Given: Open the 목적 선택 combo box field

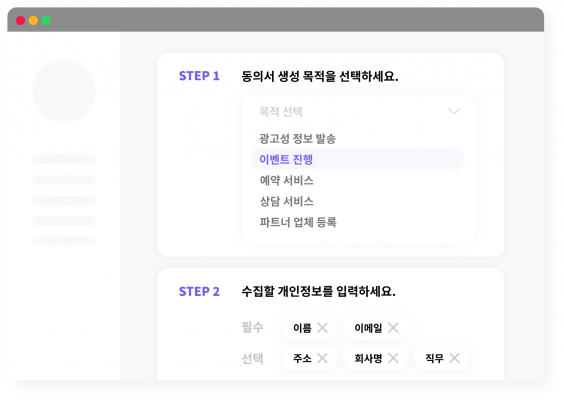Looking at the screenshot, I should tap(359, 112).
